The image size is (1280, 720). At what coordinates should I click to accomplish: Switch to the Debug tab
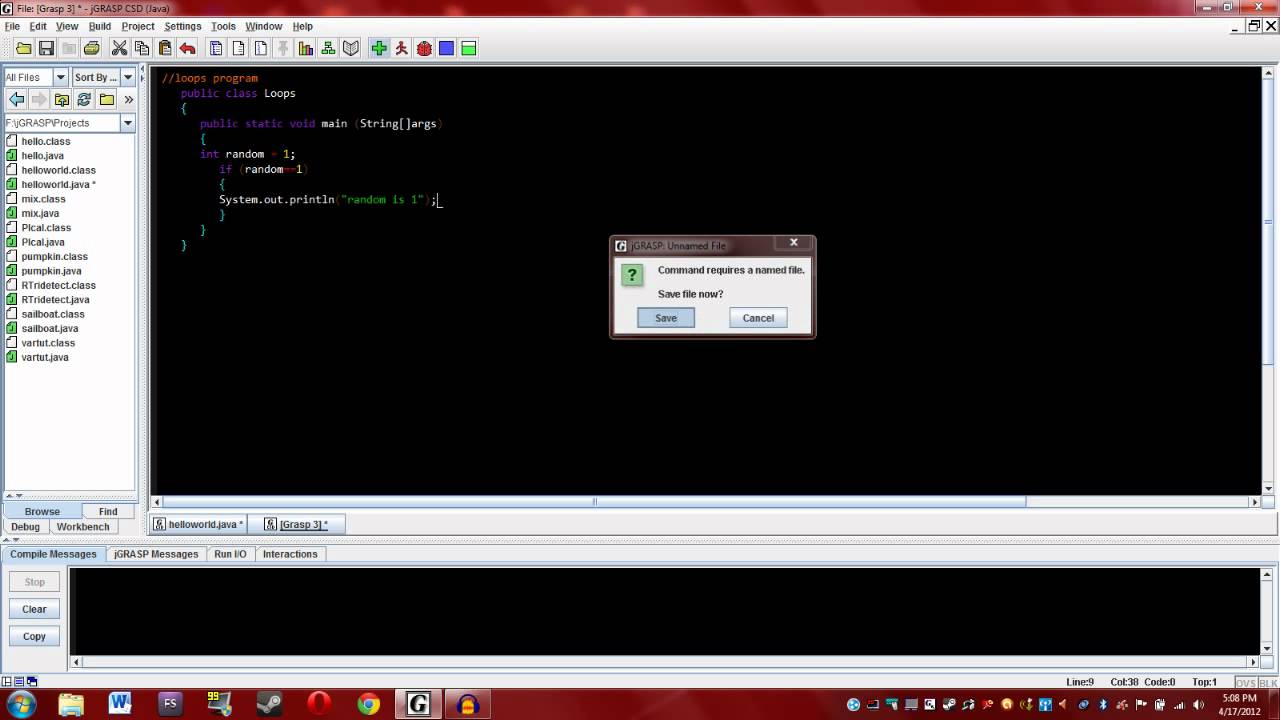pos(25,527)
